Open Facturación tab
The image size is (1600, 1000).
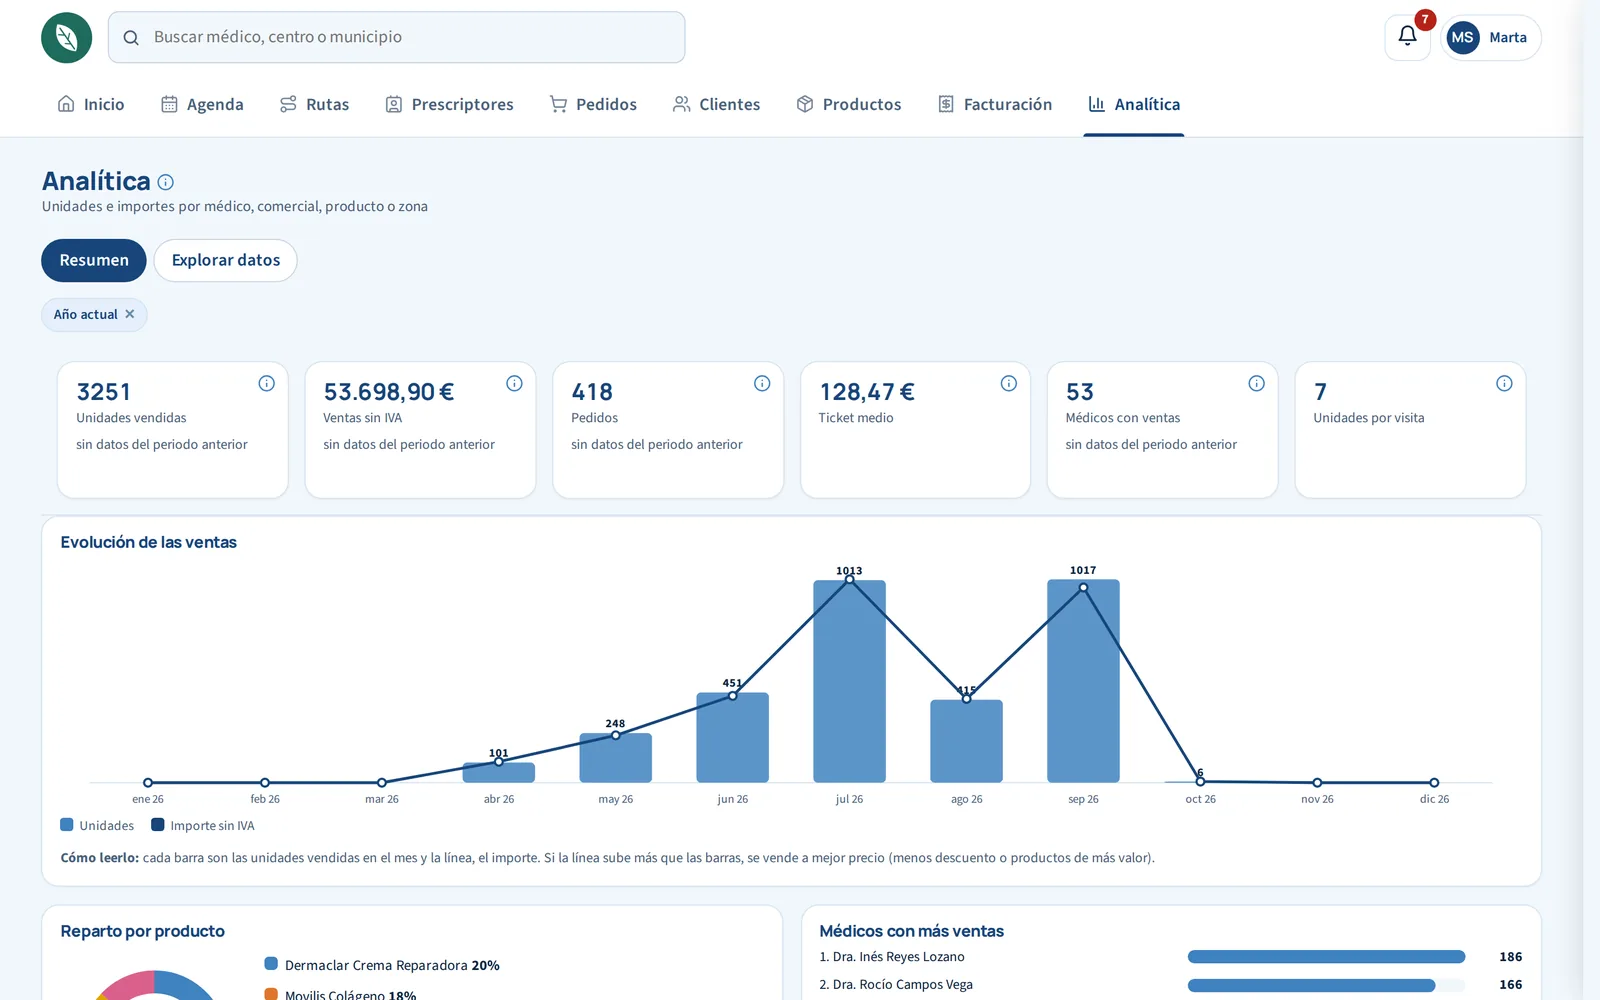pyautogui.click(x=995, y=104)
